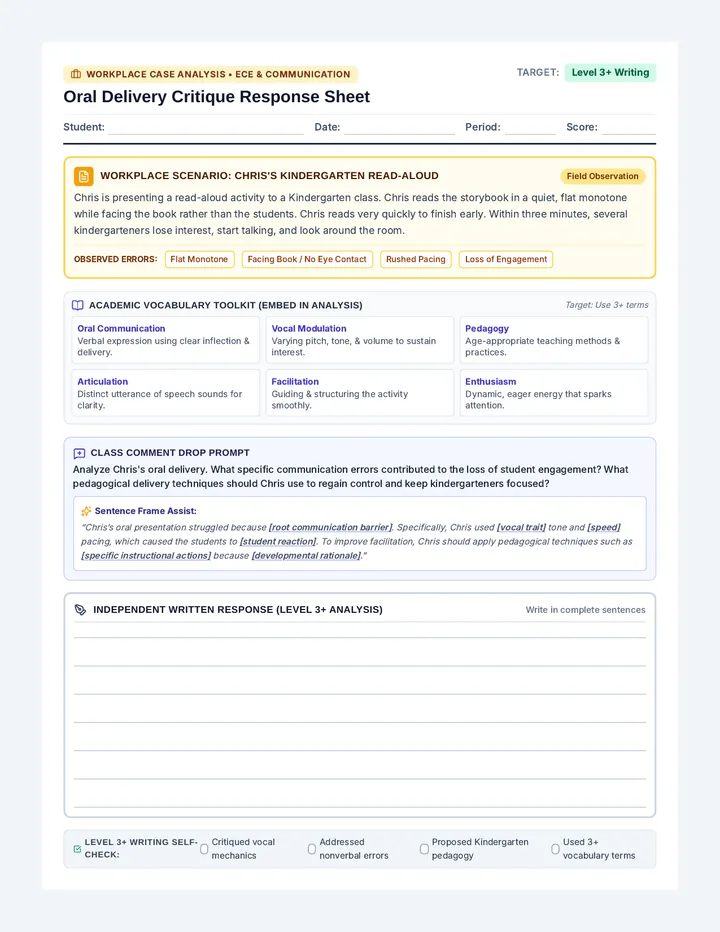Check the Addressed nonverbal errors box
The width and height of the screenshot is (720, 932).
pyautogui.click(x=312, y=849)
